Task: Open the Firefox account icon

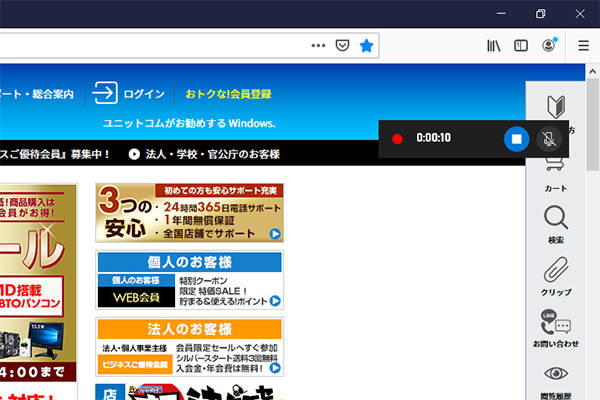Action: [549, 45]
